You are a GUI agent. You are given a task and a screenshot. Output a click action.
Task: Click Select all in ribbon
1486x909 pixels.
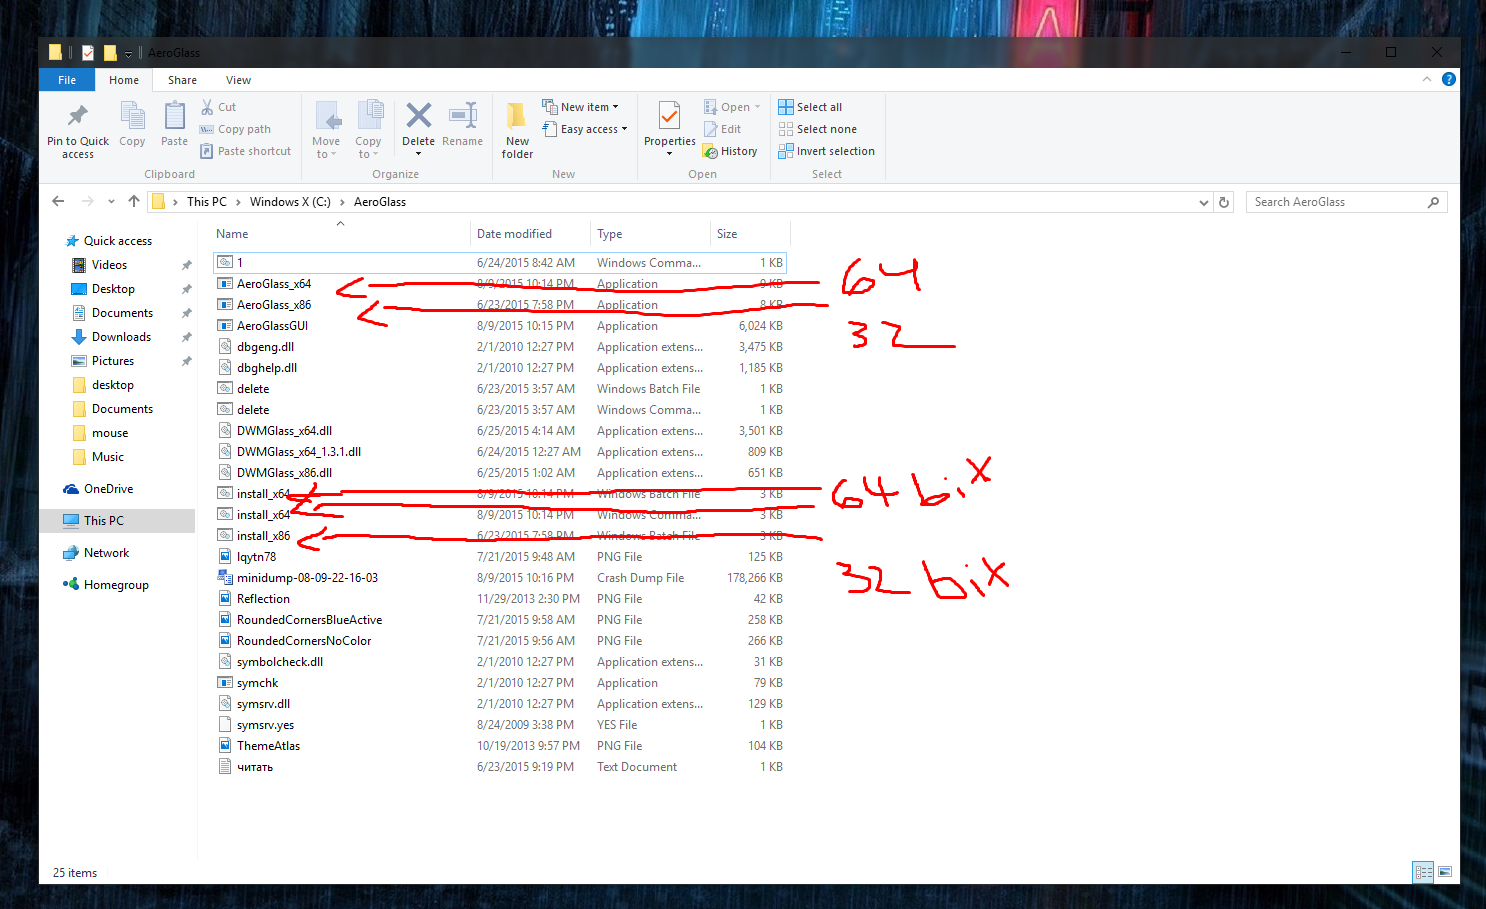point(810,107)
